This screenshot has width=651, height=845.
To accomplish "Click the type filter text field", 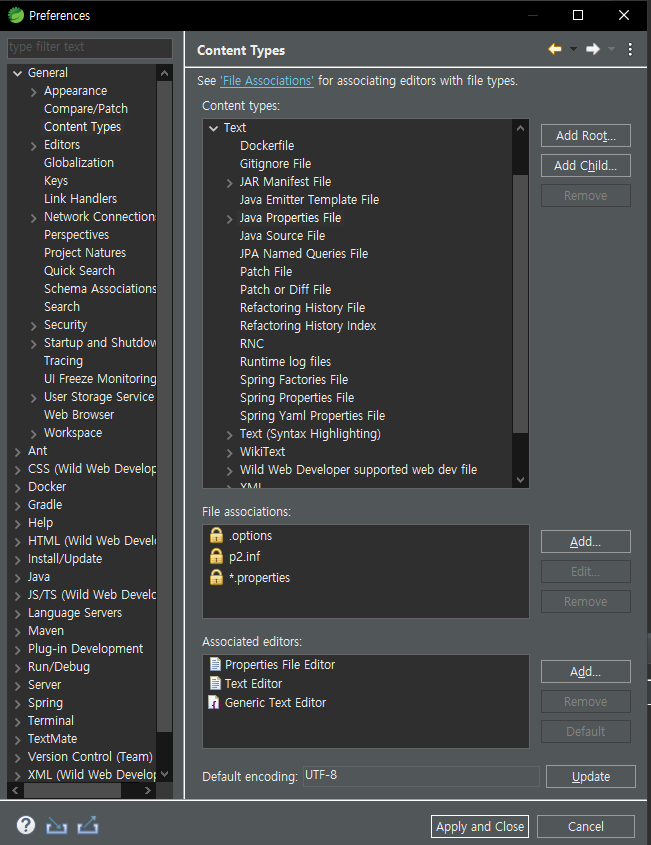I will click(90, 47).
